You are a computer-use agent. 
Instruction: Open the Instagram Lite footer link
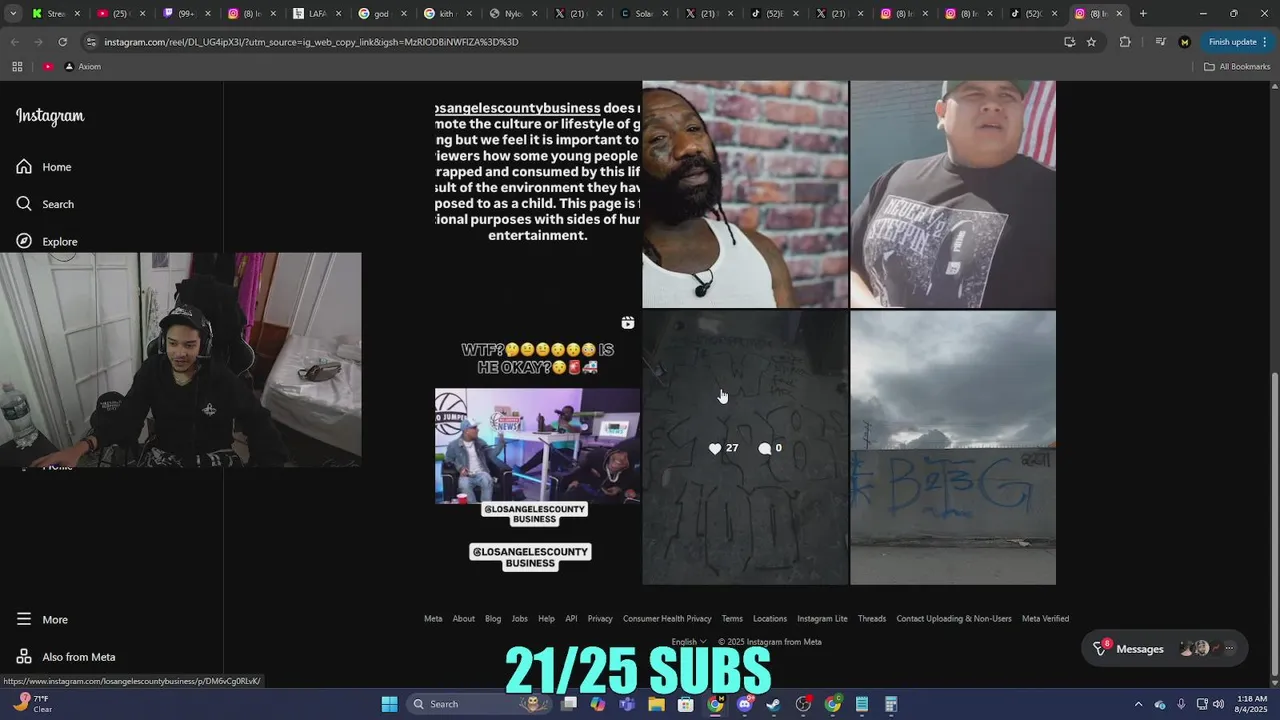tap(822, 619)
